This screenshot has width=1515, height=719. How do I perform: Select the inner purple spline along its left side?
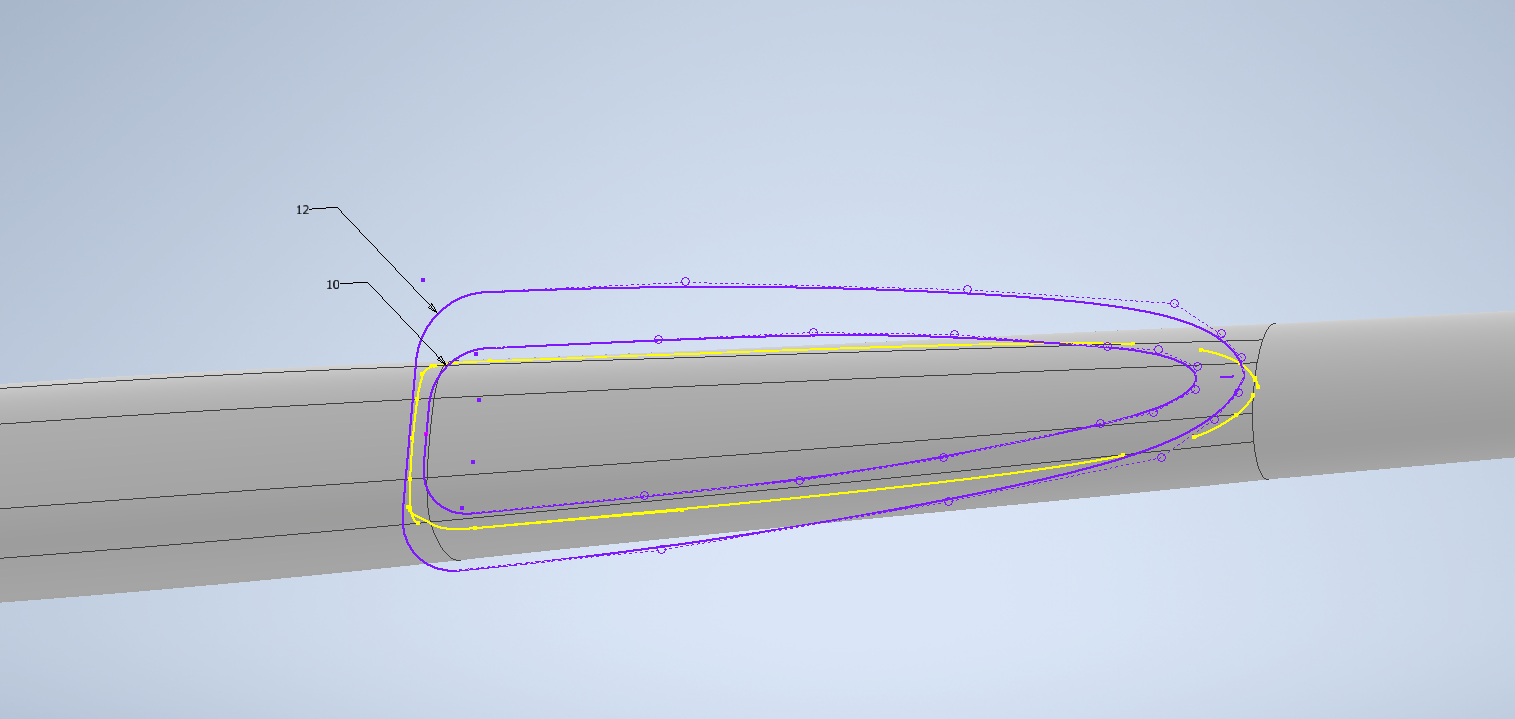tap(427, 440)
